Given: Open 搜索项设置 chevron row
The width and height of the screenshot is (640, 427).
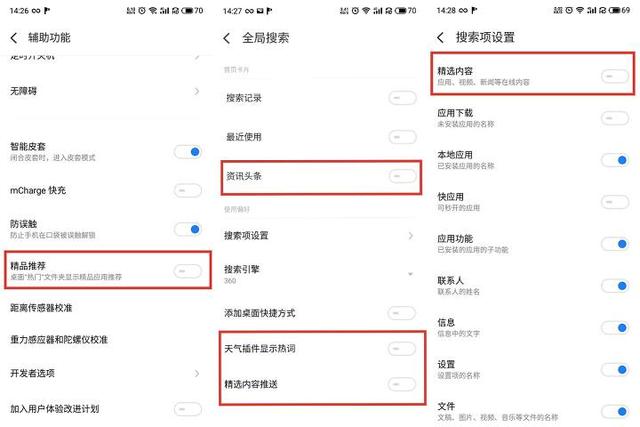Looking at the screenshot, I should pyautogui.click(x=318, y=236).
